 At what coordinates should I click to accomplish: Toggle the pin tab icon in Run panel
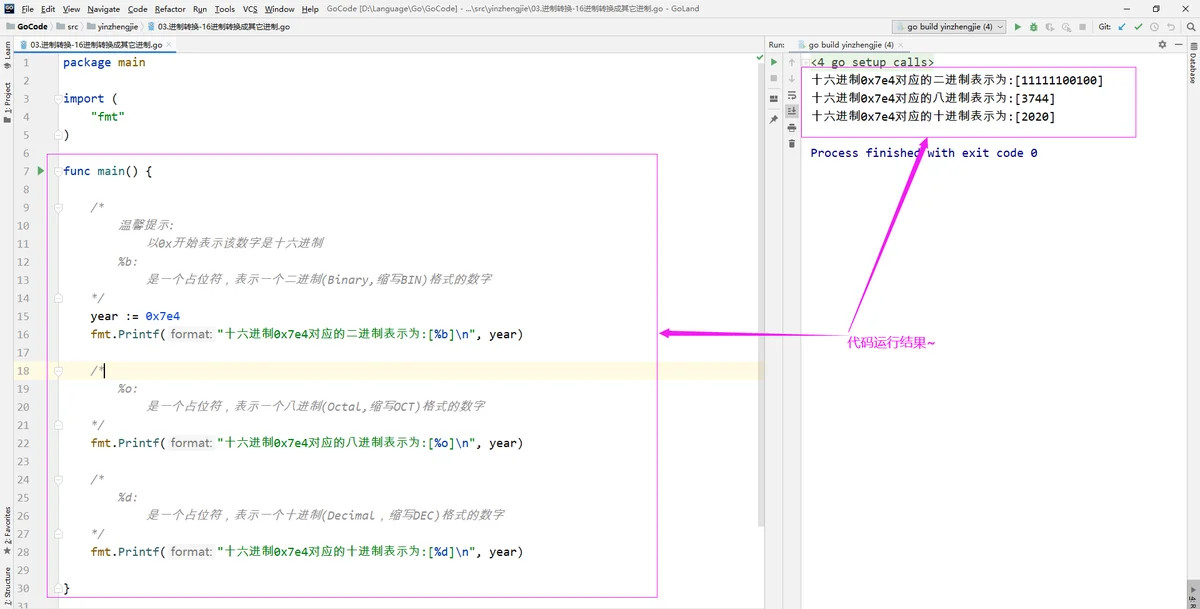[774, 119]
